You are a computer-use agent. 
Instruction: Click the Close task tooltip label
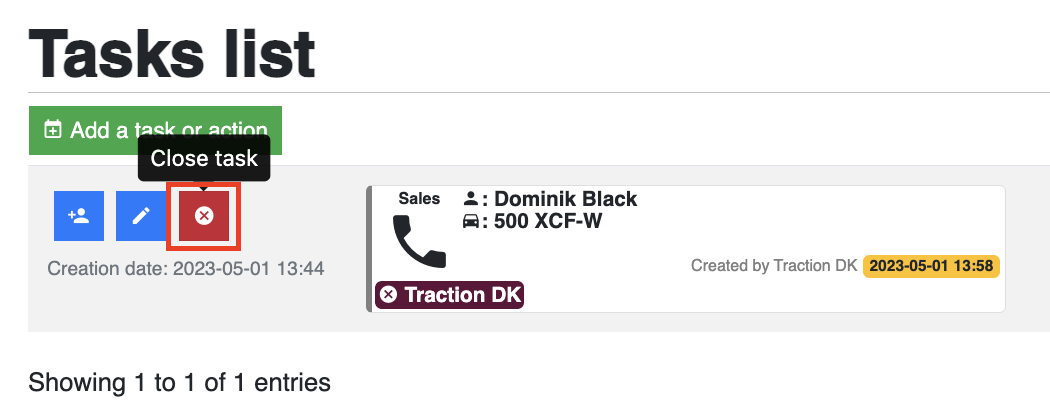click(x=204, y=158)
